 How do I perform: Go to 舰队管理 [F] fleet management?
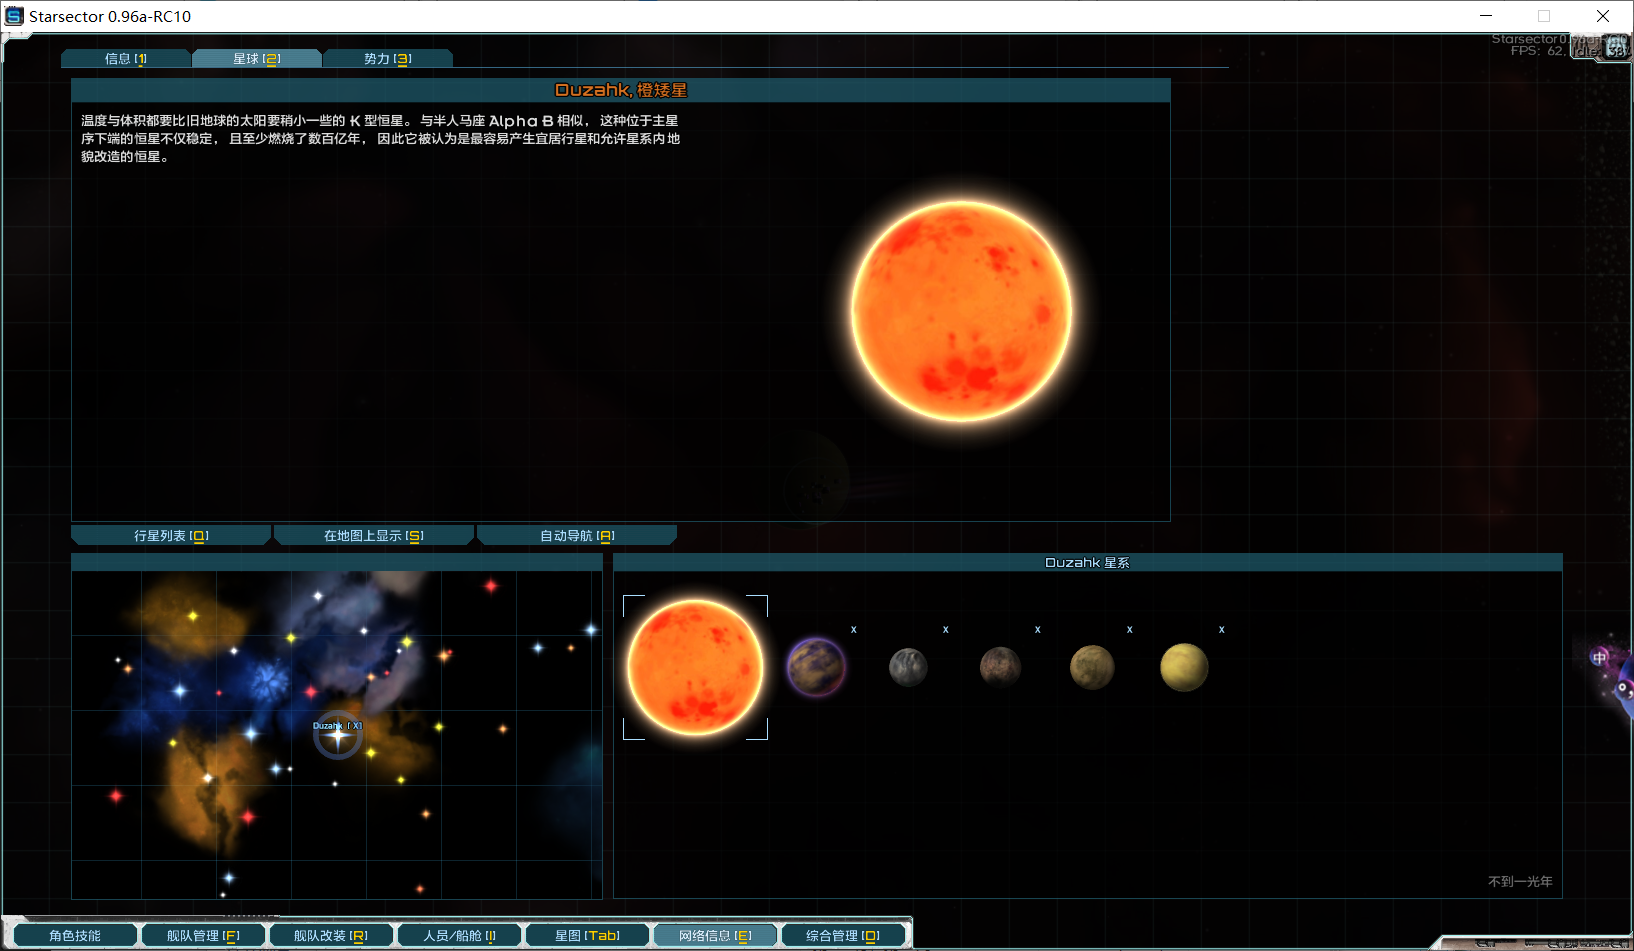click(203, 936)
